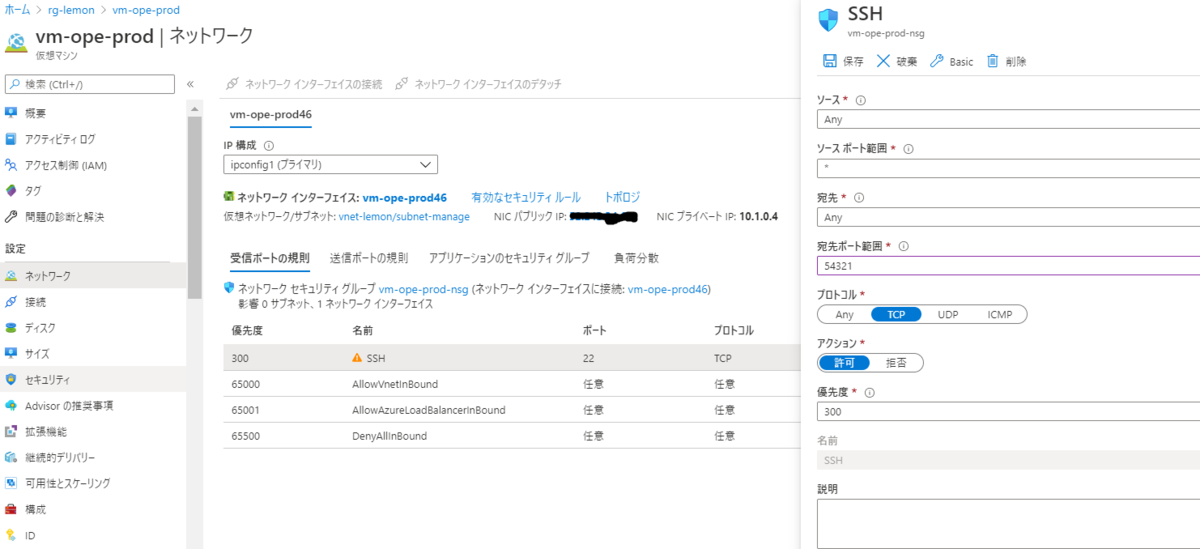The image size is (1200, 549).
Task: Open ID settings item
Action: (x=30, y=535)
